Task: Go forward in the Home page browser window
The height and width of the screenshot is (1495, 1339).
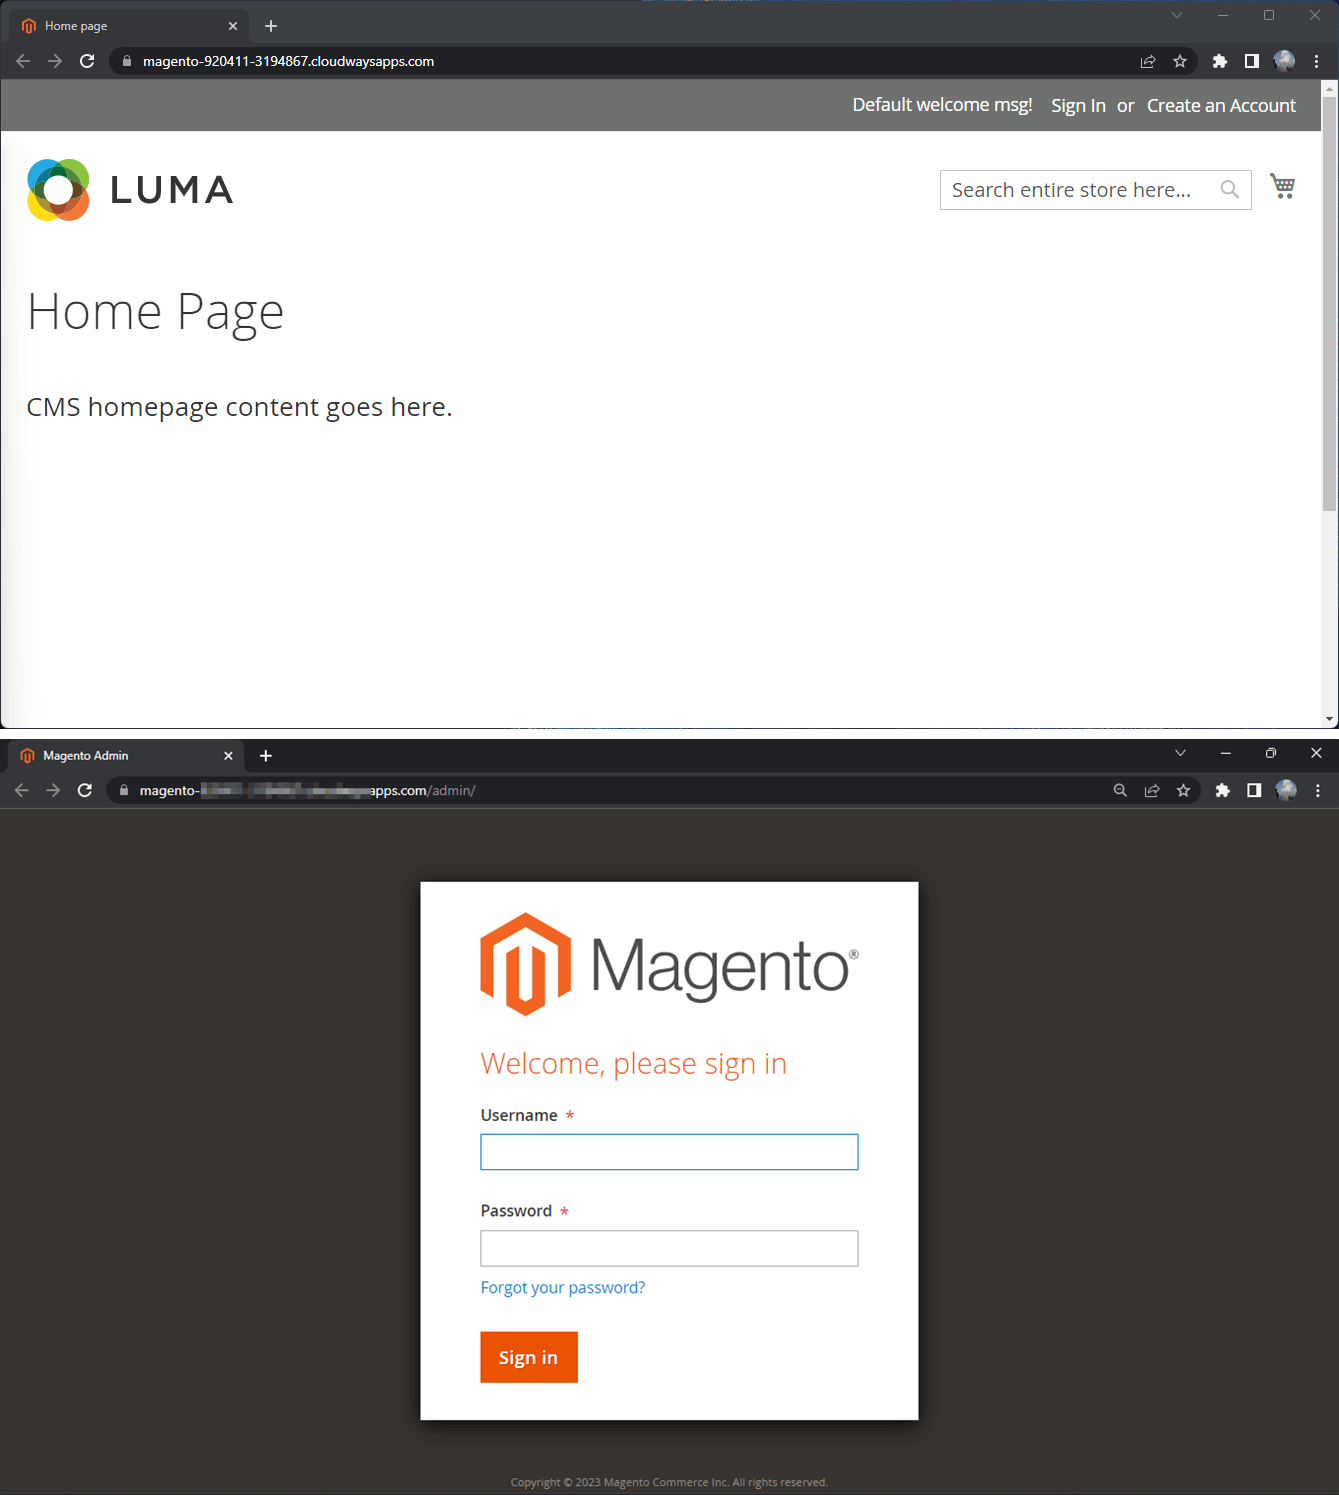Action: 55,61
